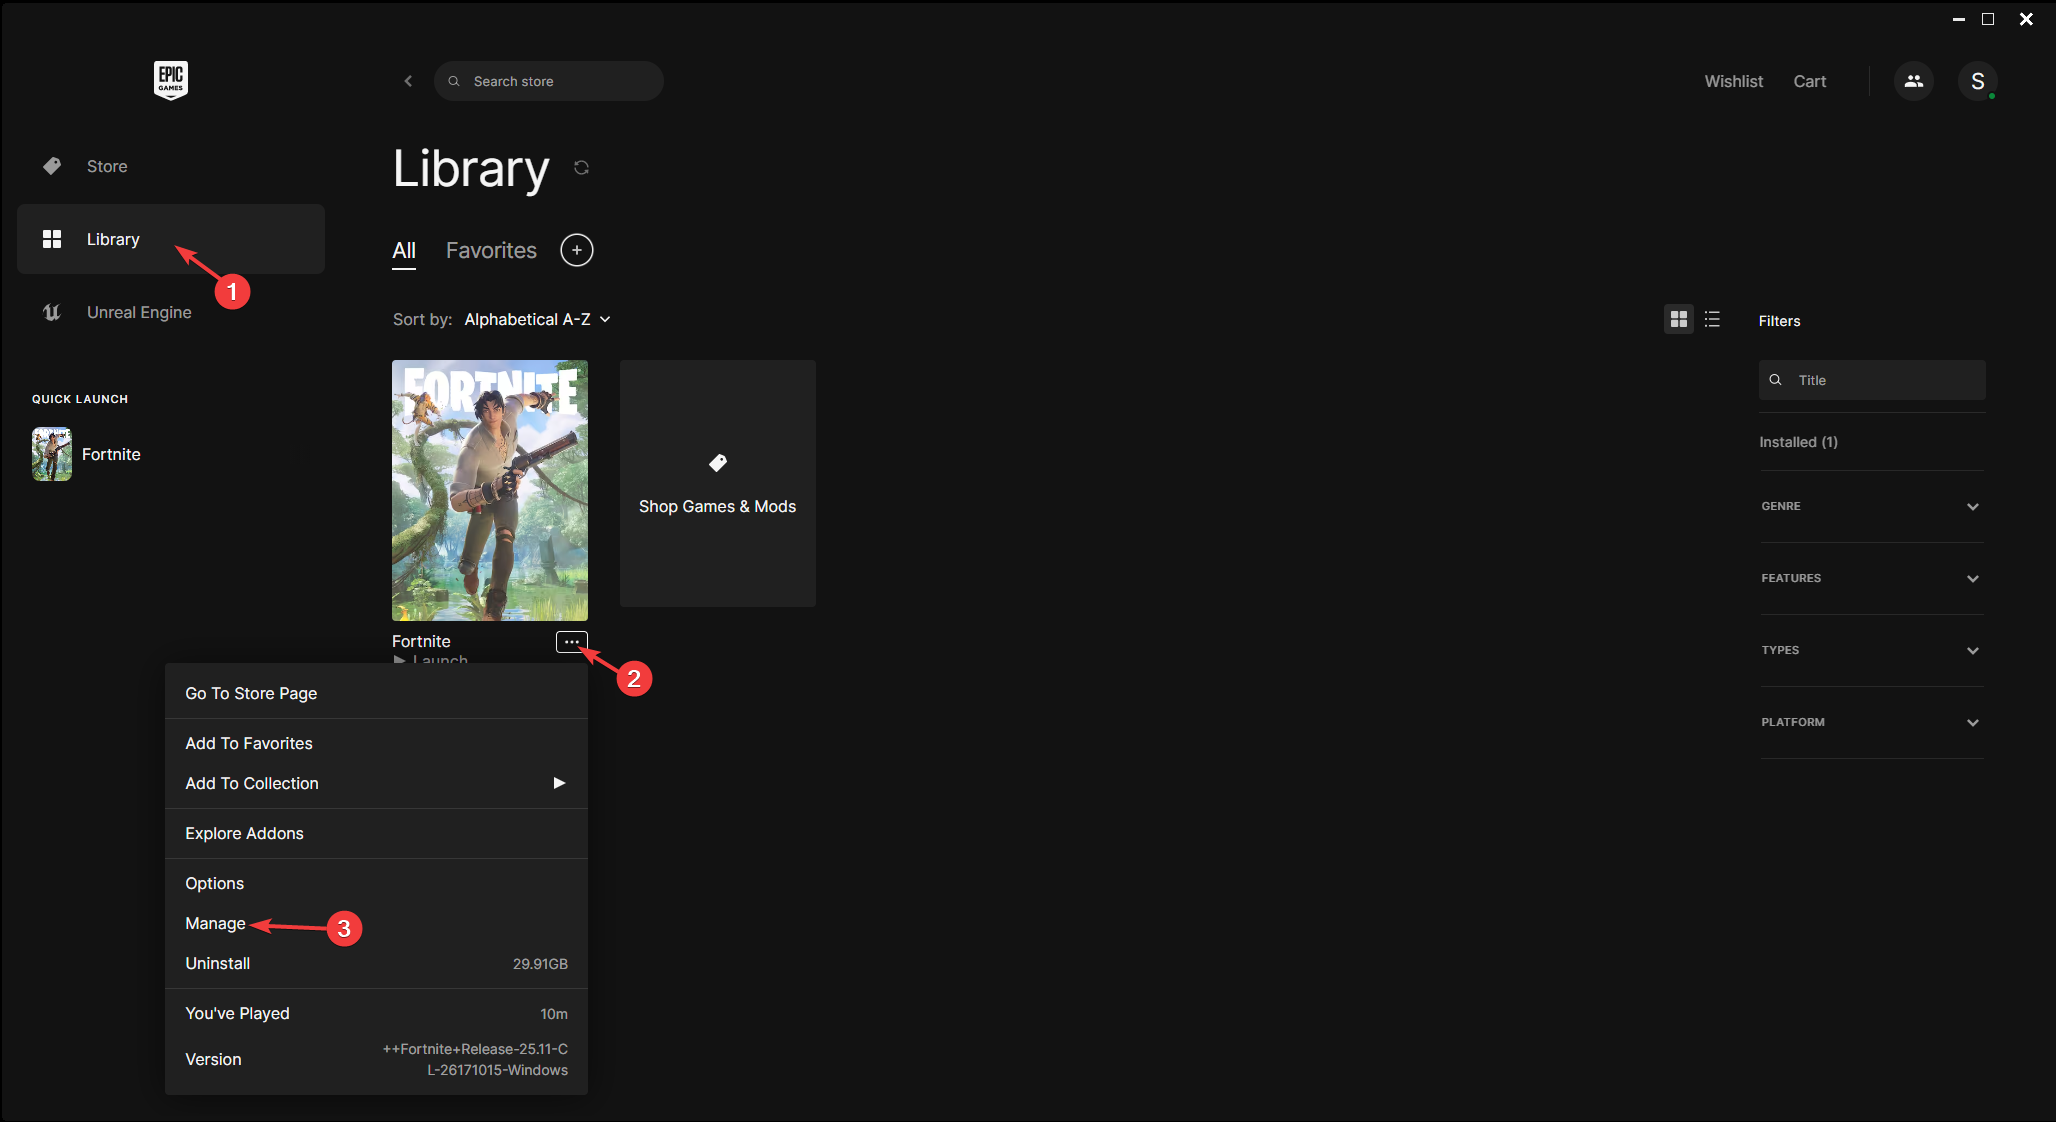Refresh the library with the sync icon

click(x=581, y=167)
